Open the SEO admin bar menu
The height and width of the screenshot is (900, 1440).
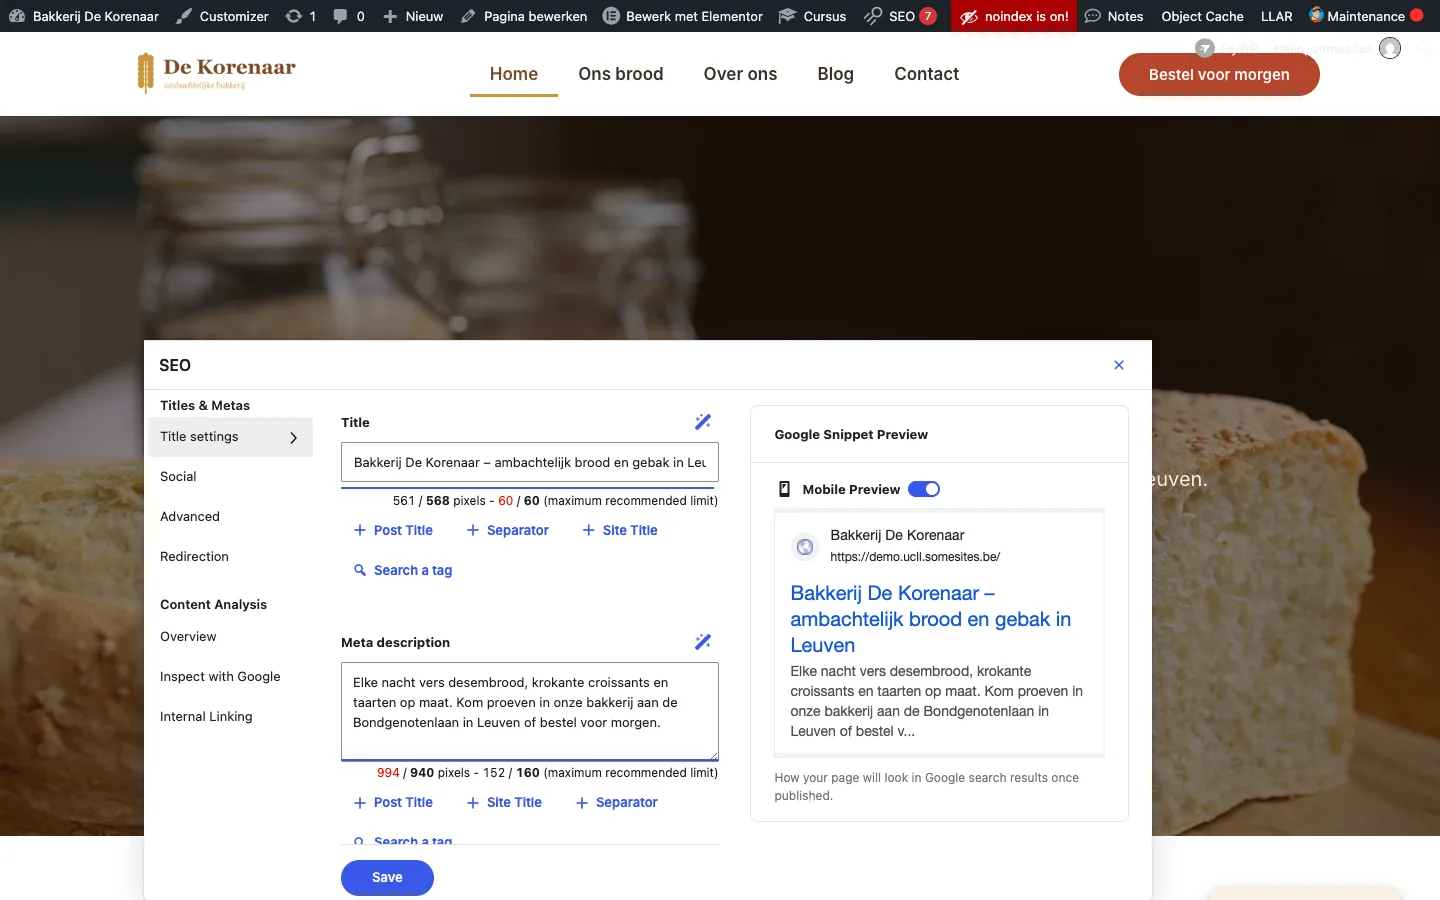900,16
